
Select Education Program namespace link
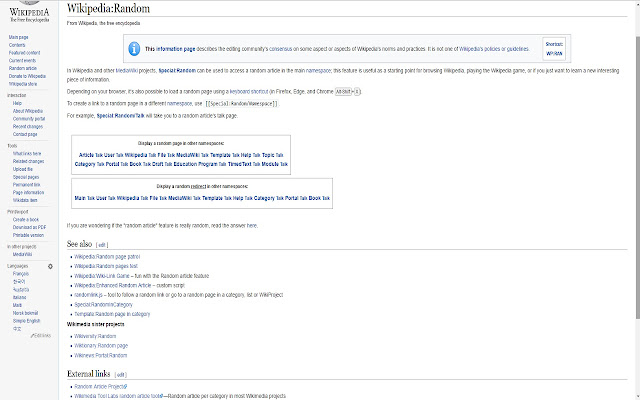tap(195, 164)
